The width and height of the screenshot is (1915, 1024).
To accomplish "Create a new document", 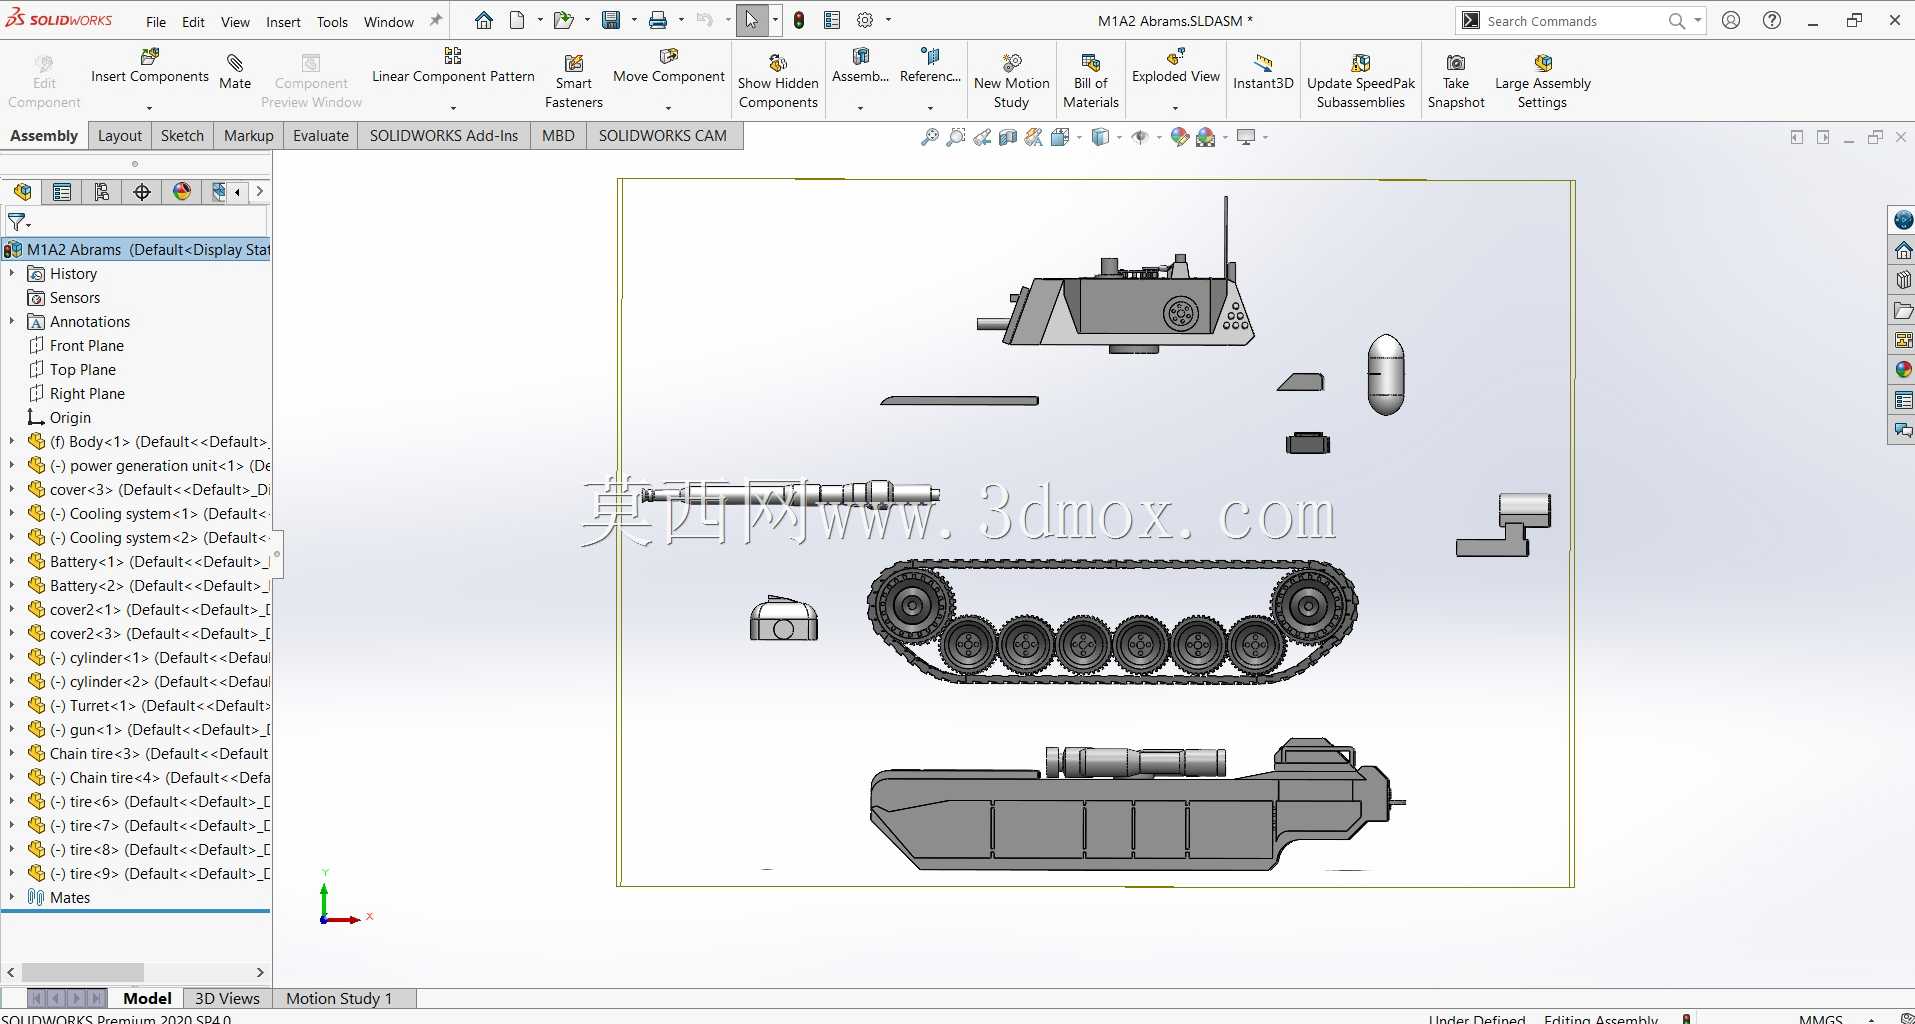I will (517, 20).
